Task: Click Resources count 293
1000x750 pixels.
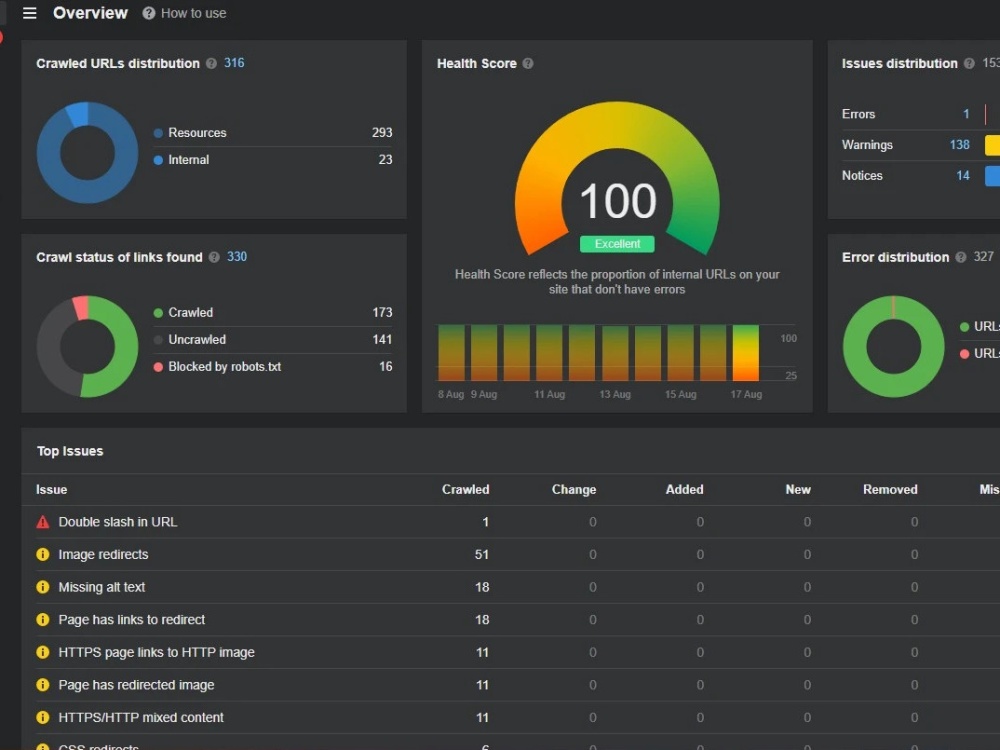Action: (382, 133)
